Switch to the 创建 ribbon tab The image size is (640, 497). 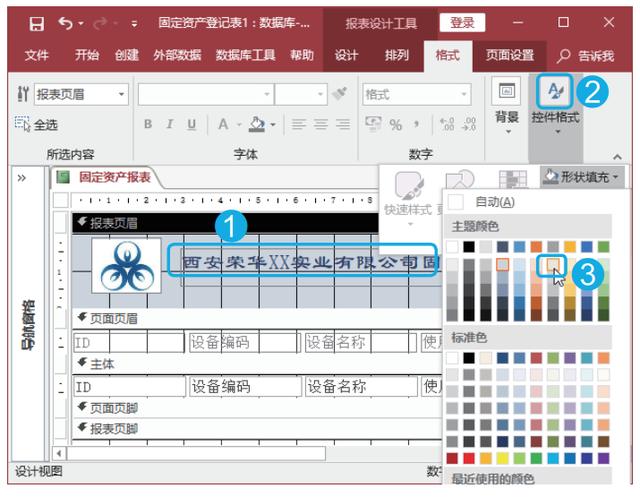pos(127,55)
